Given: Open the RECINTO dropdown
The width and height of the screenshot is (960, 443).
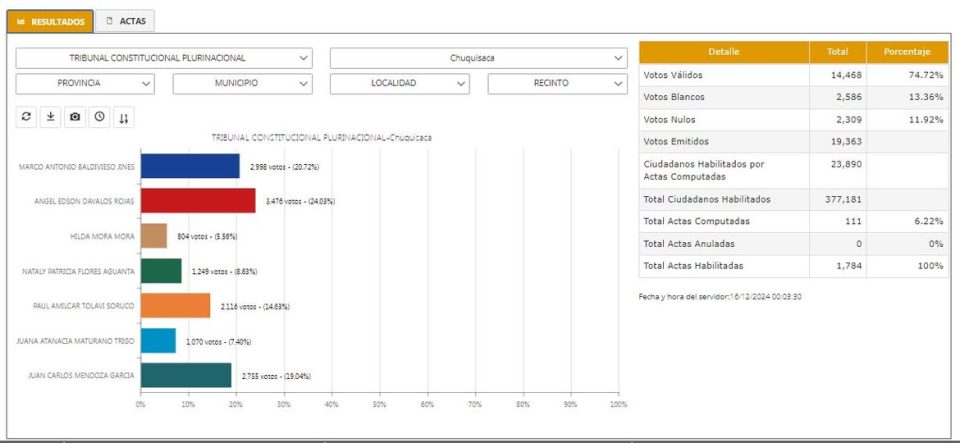Looking at the screenshot, I should 557,84.
